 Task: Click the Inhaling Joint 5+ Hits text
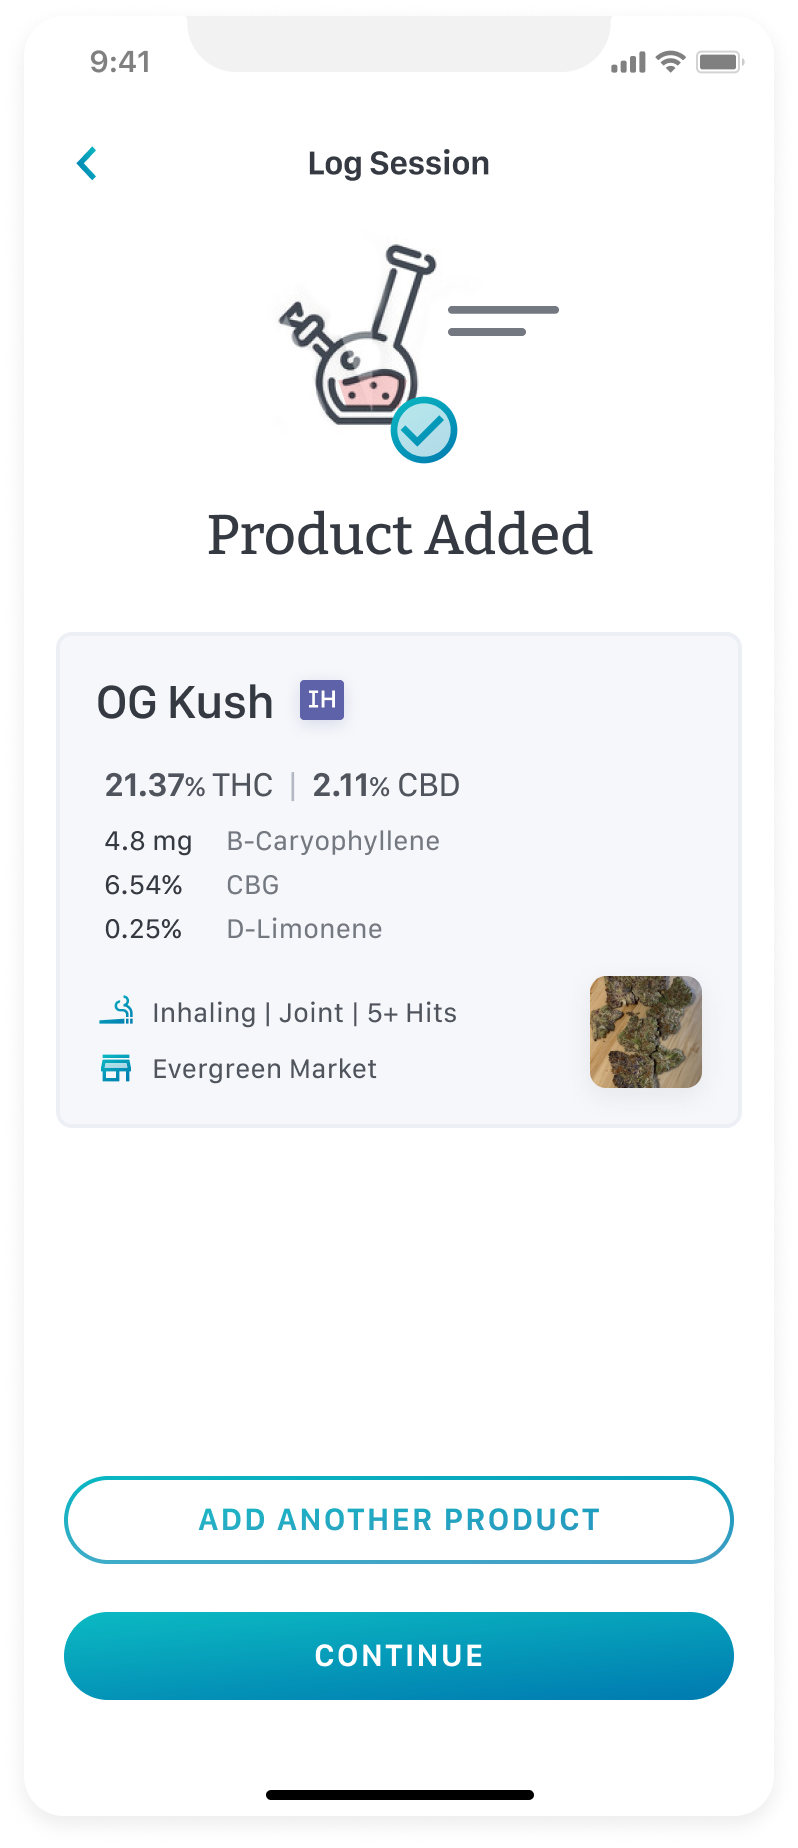tap(305, 1013)
